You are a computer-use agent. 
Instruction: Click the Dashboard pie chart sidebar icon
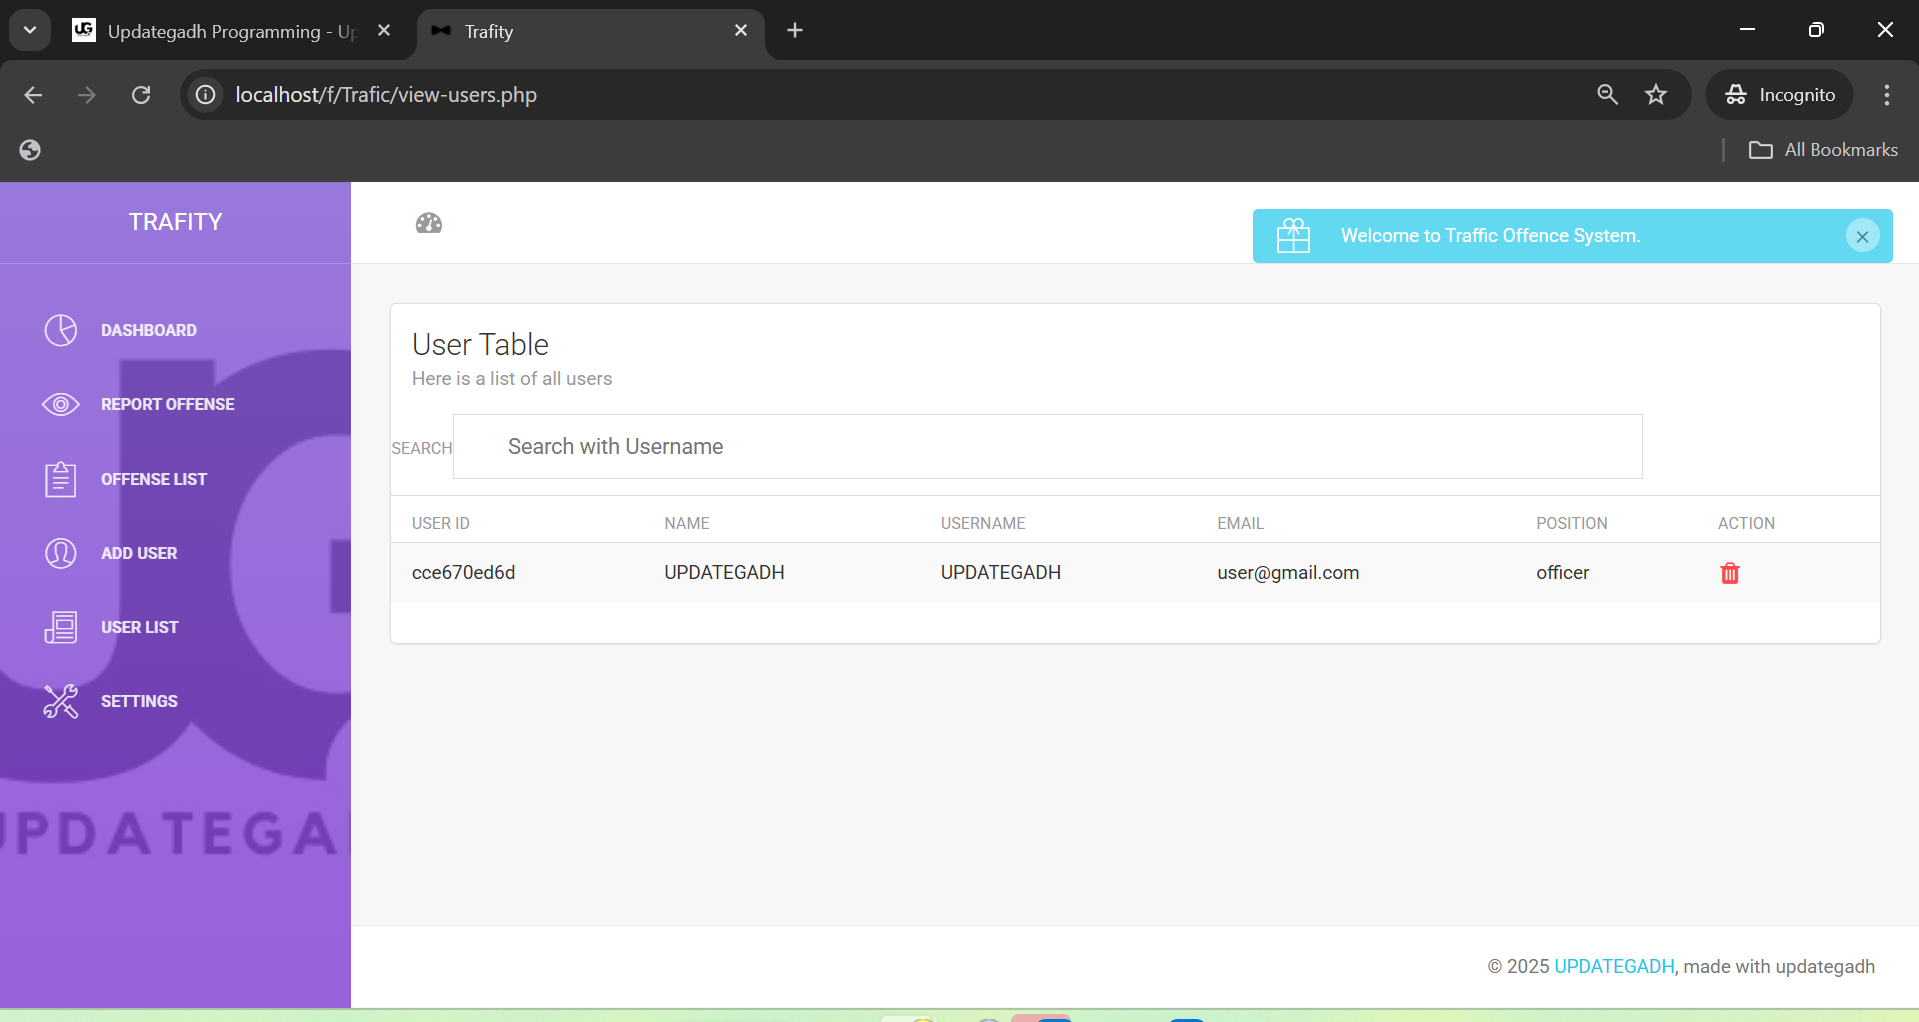tap(60, 330)
